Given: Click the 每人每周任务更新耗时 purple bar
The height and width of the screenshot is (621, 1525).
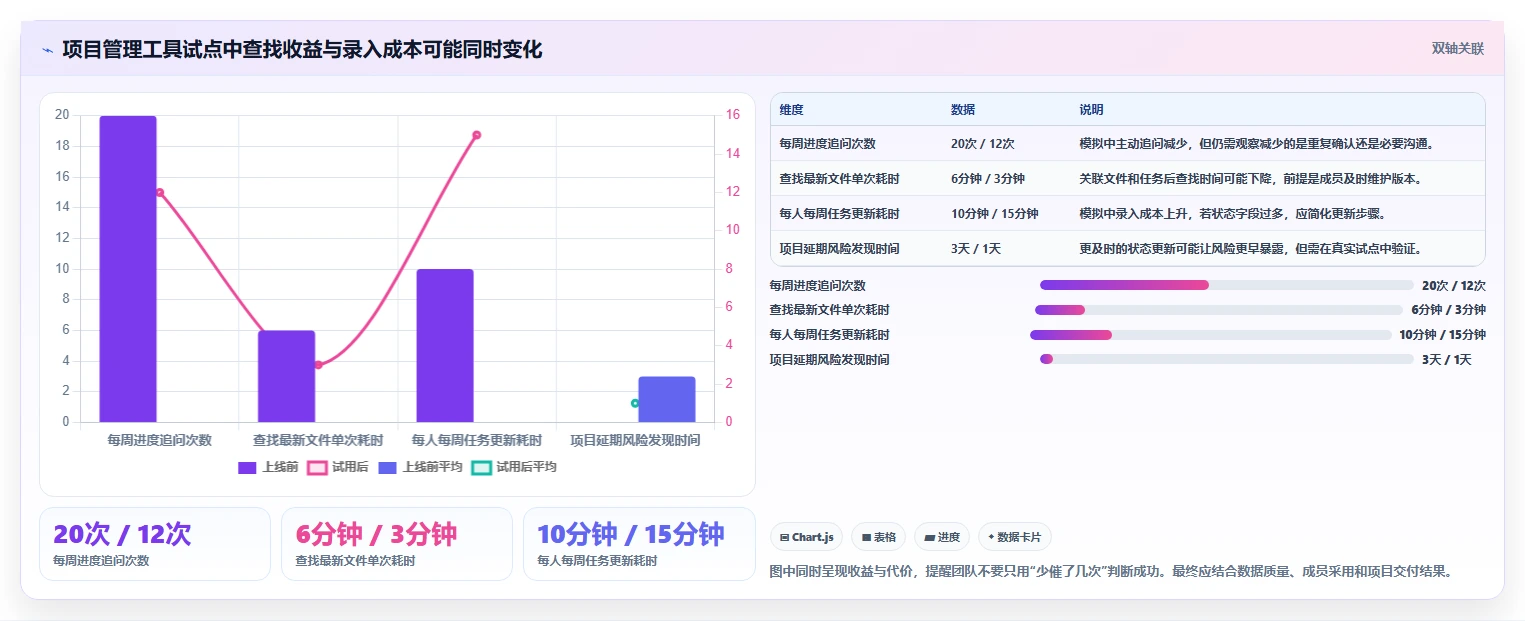Looking at the screenshot, I should click(445, 346).
